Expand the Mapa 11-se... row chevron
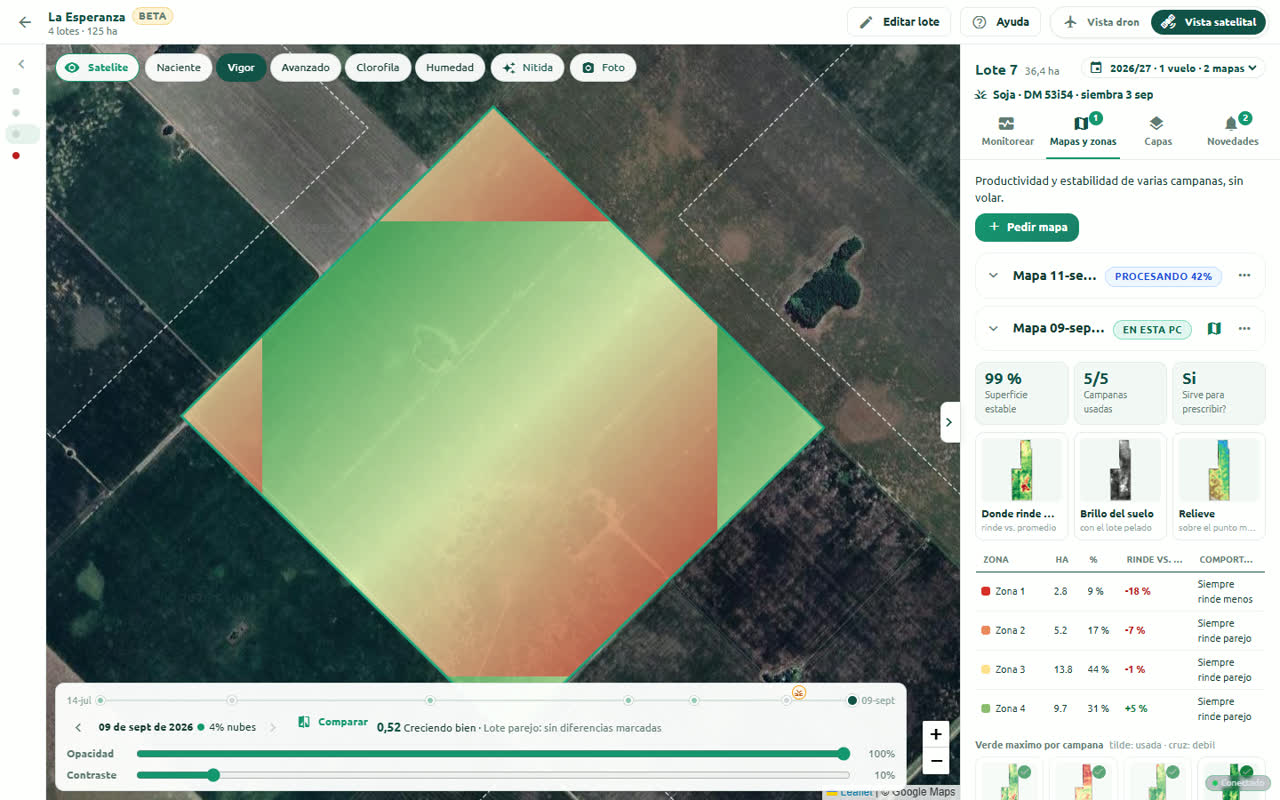The height and width of the screenshot is (800, 1280). [993, 276]
